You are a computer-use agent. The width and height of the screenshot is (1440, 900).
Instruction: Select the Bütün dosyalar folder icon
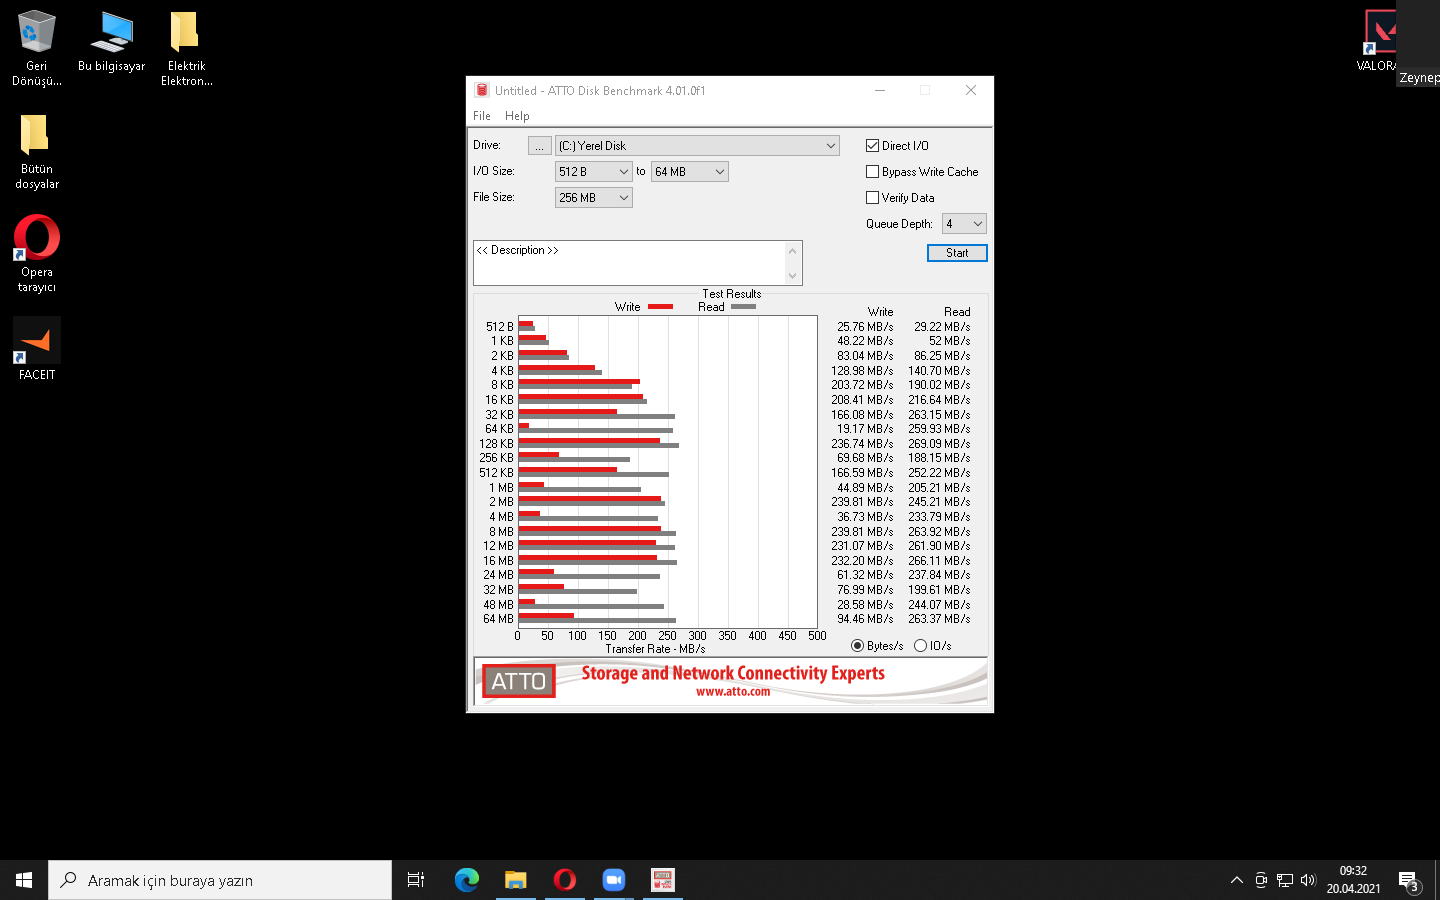[x=37, y=151]
